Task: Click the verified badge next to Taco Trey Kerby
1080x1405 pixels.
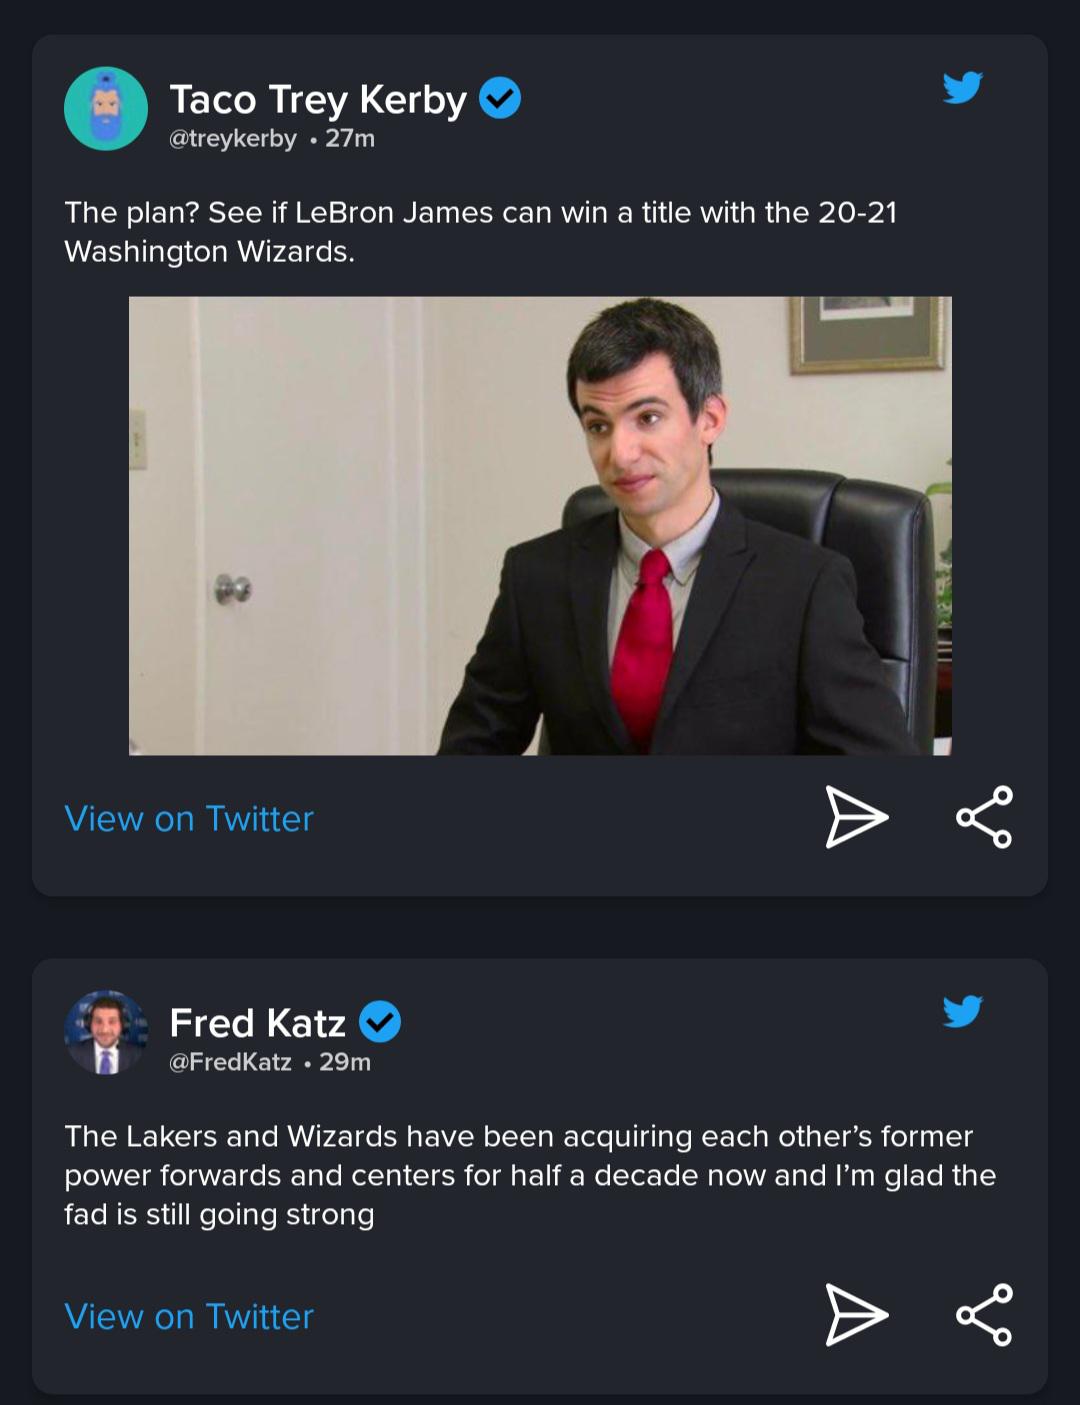Action: (x=500, y=99)
